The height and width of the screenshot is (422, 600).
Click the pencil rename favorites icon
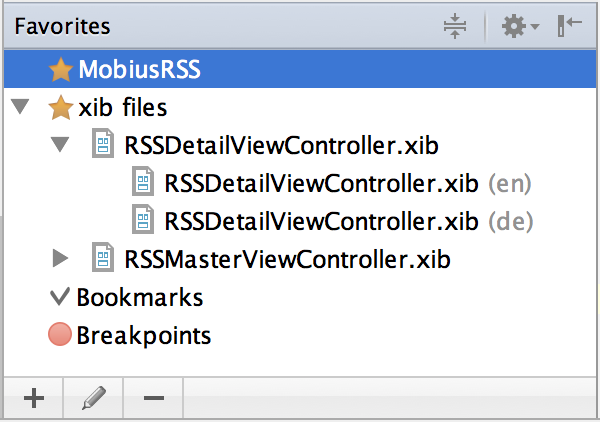click(x=93, y=398)
